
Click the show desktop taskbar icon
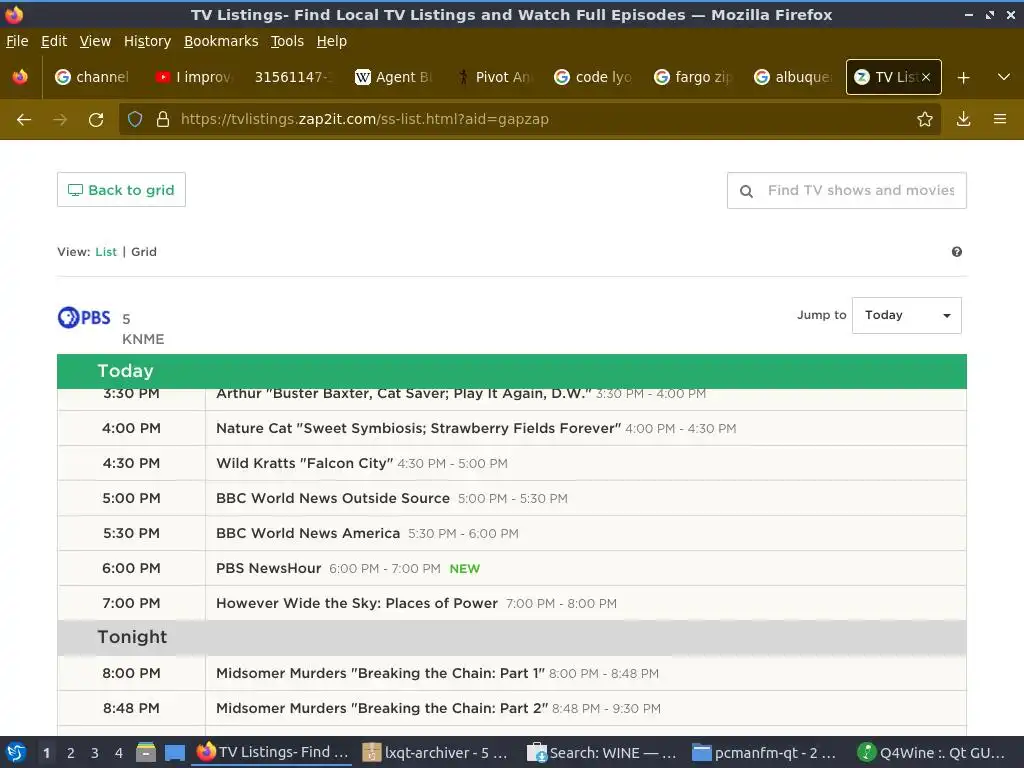(174, 752)
